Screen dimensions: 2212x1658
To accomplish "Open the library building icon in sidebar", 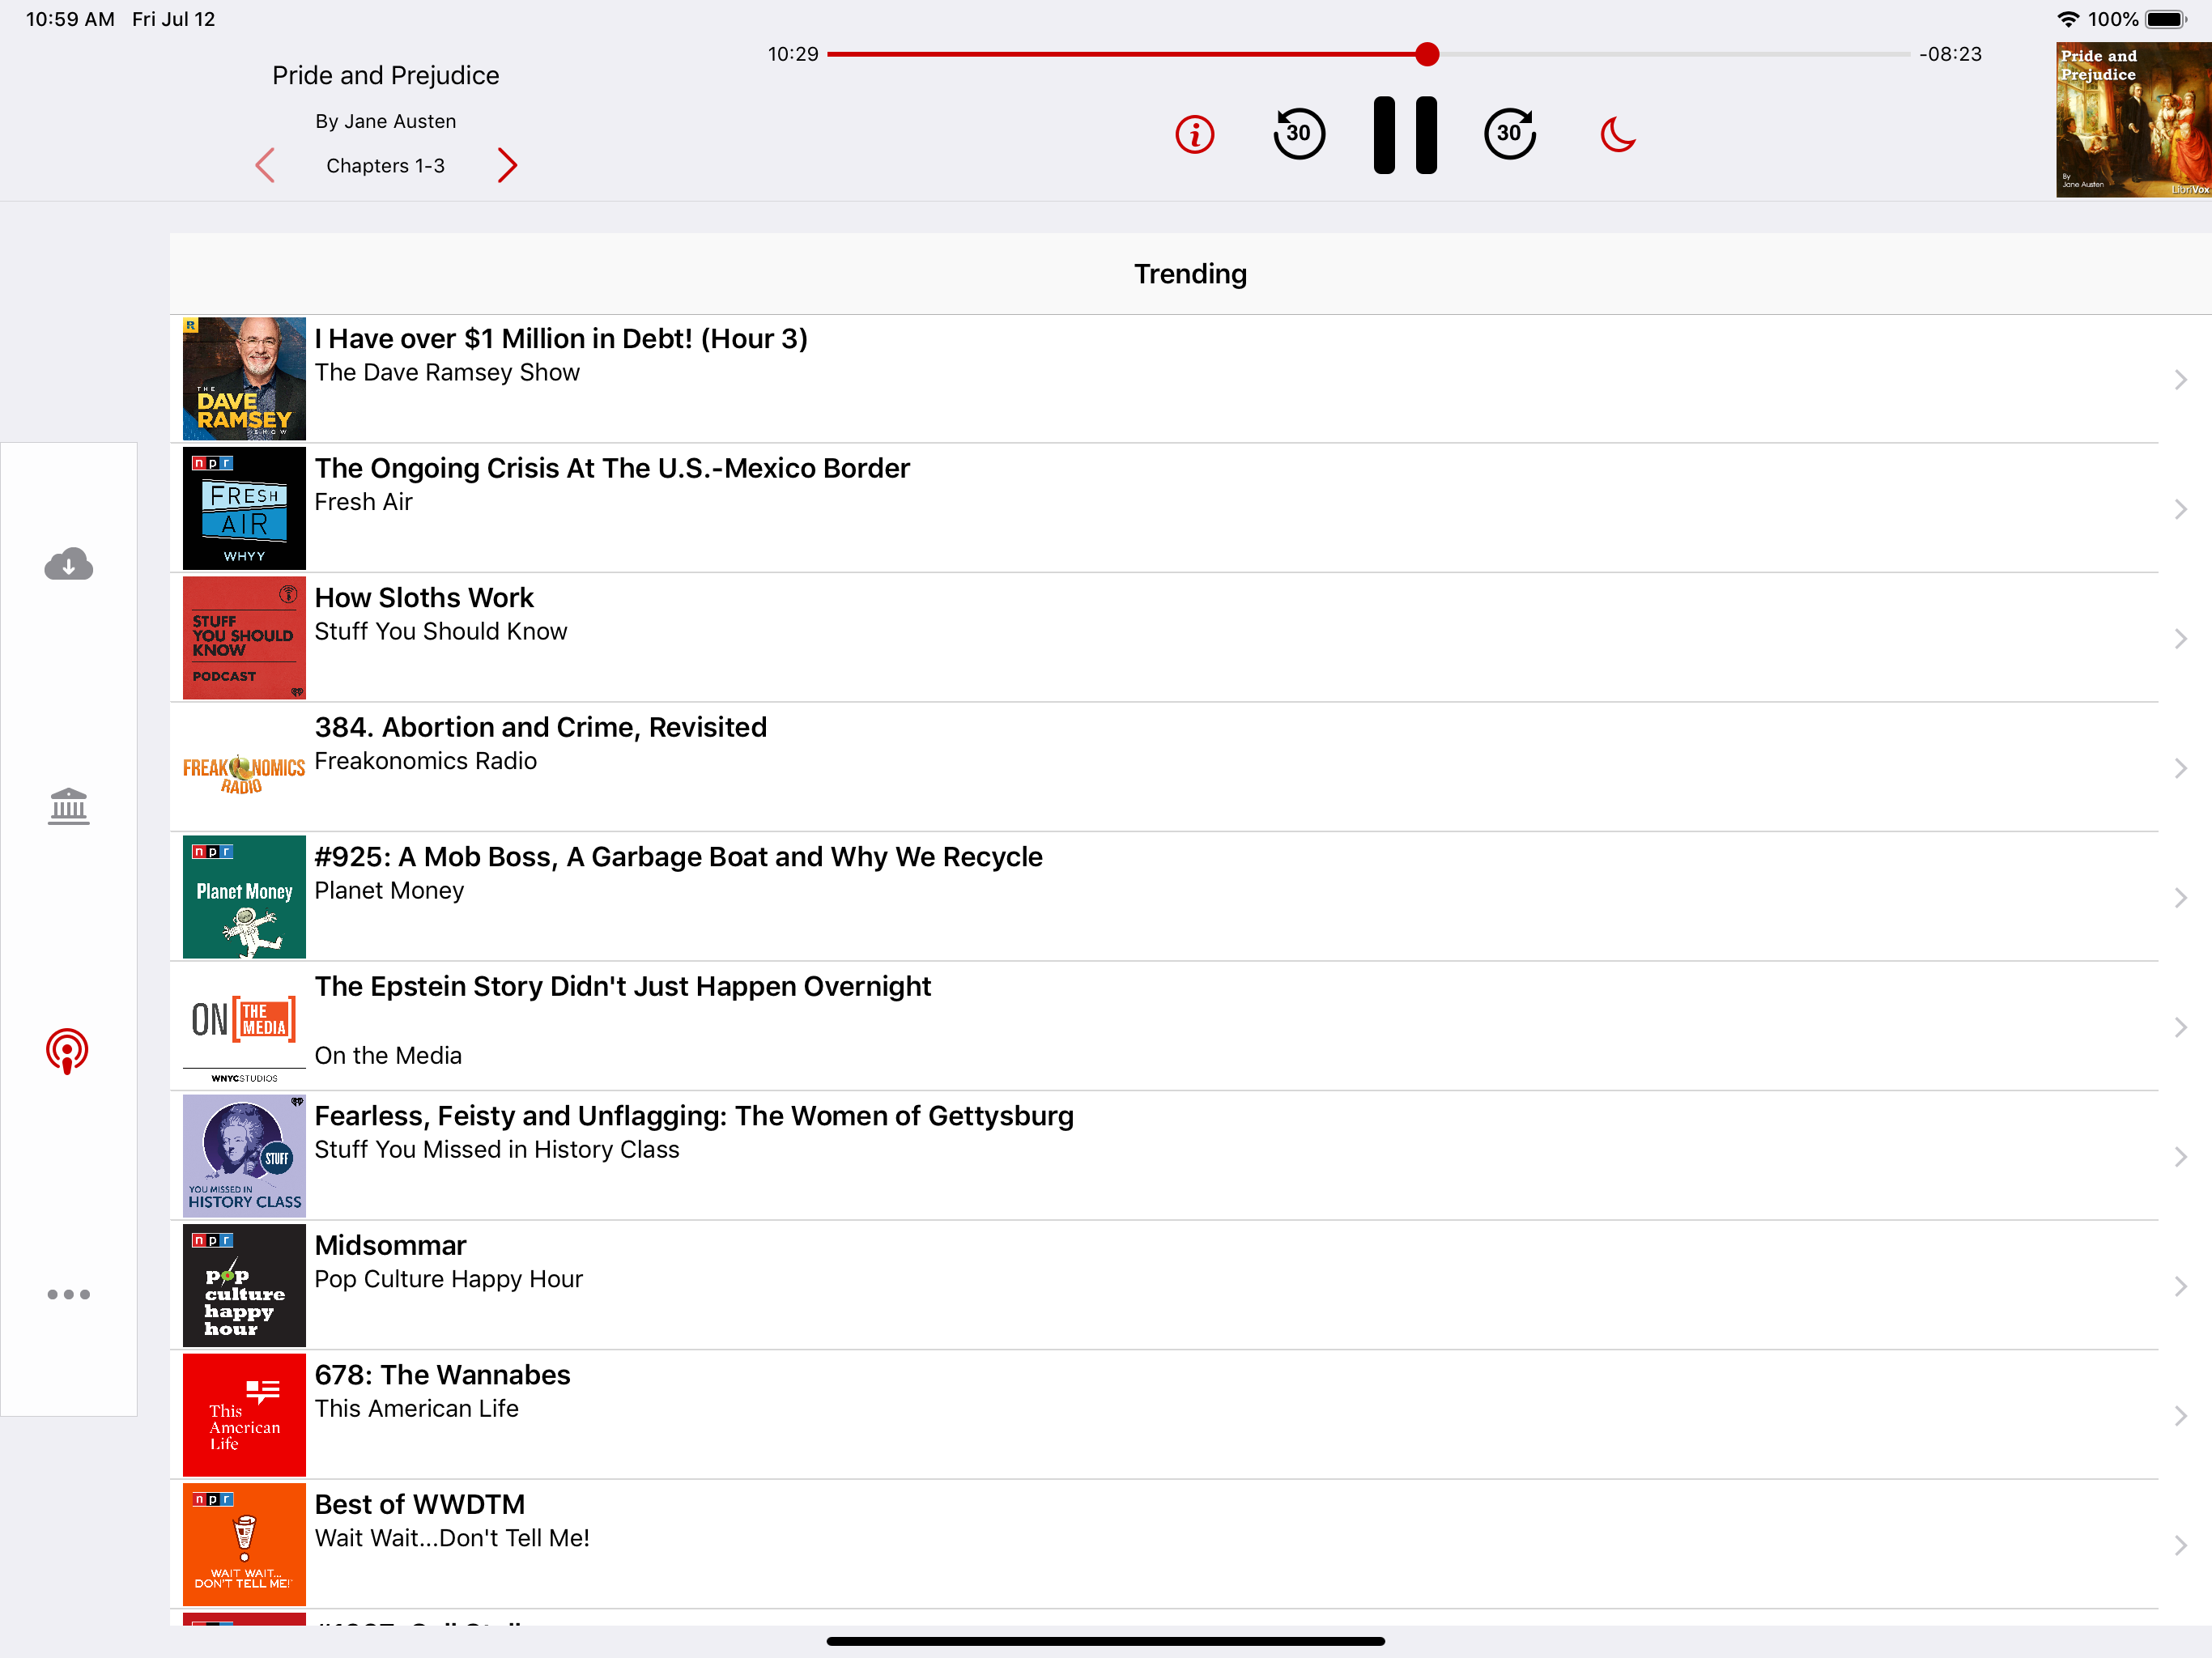I will [x=68, y=806].
